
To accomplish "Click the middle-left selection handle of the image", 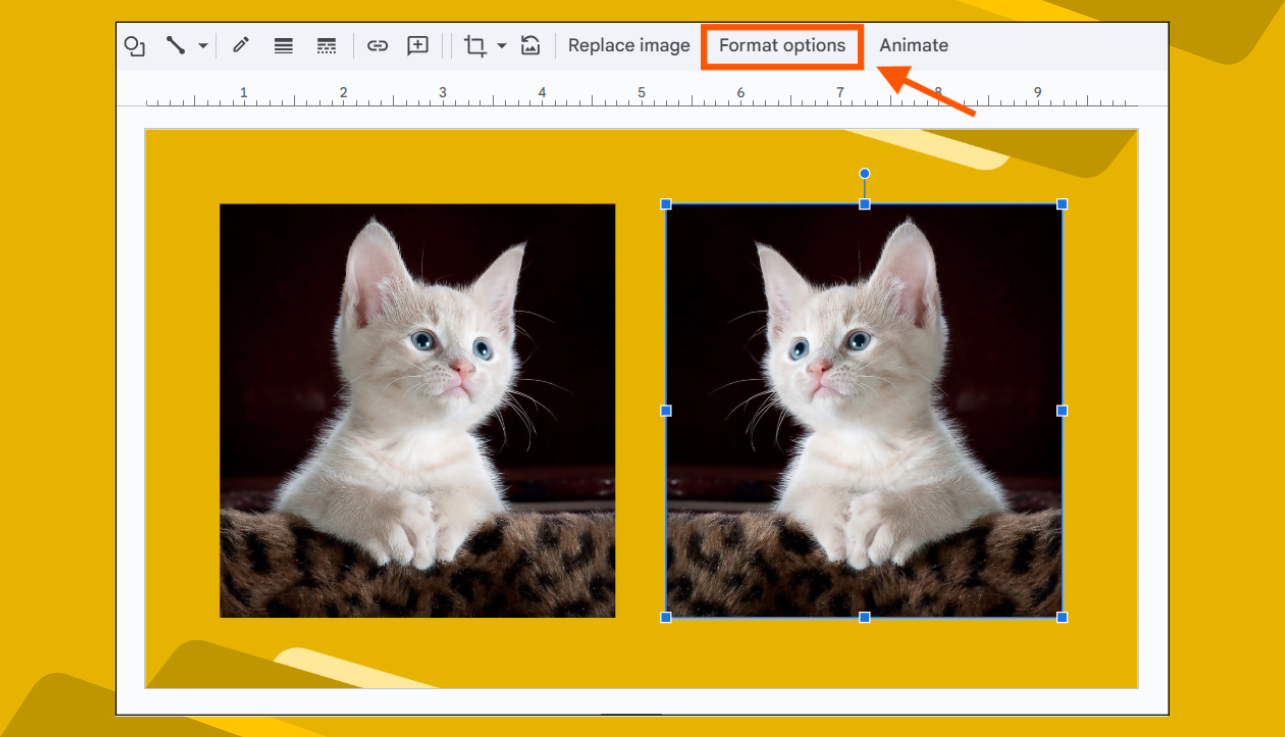I will (x=664, y=410).
